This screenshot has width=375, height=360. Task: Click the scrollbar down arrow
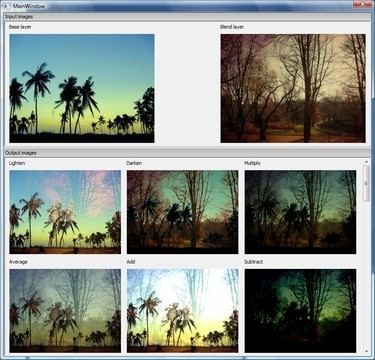[x=366, y=351]
